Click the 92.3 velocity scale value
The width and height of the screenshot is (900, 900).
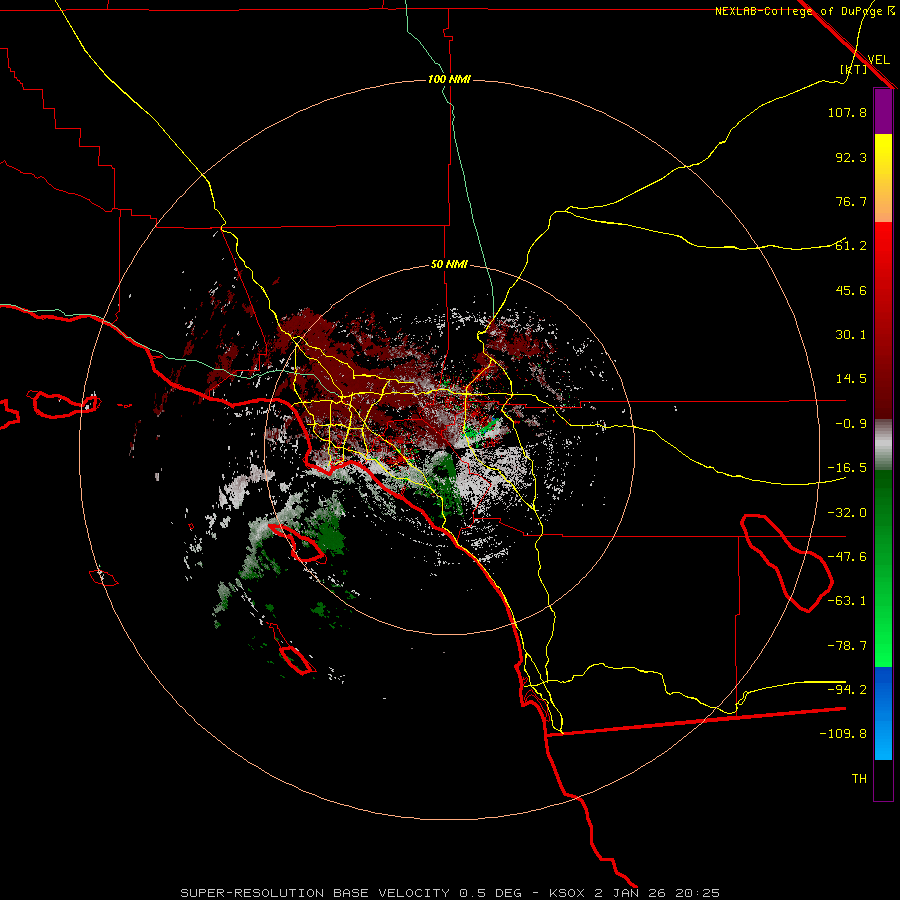pos(851,157)
